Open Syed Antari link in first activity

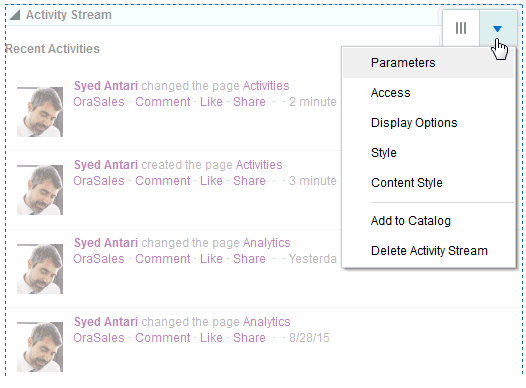[106, 86]
